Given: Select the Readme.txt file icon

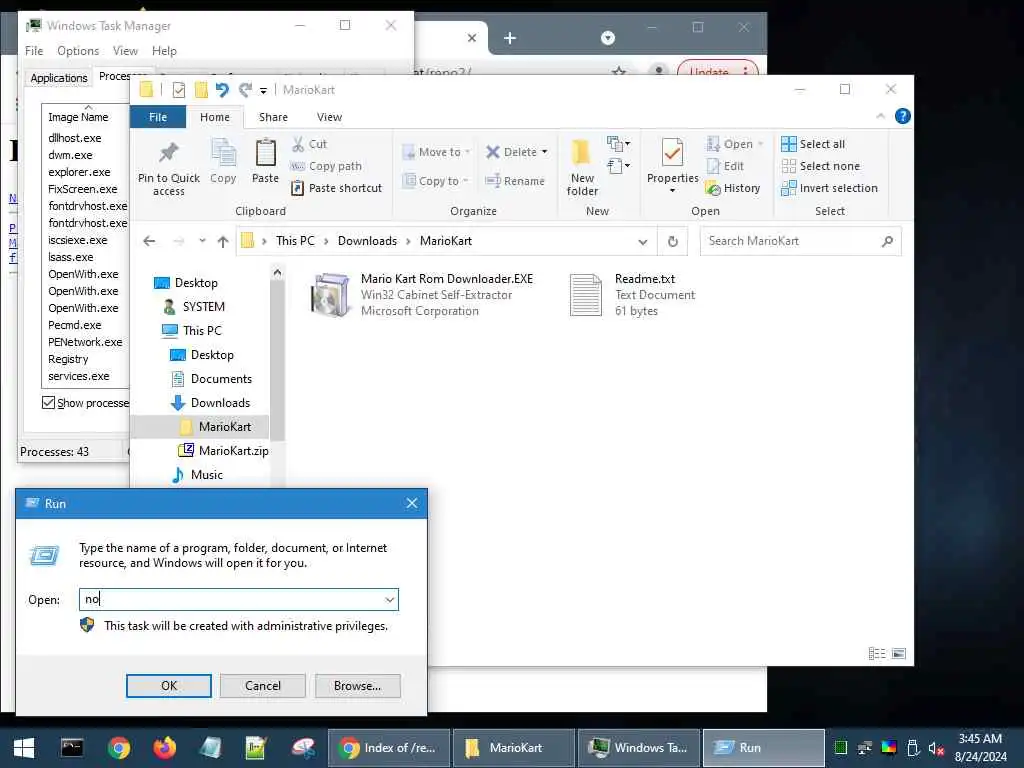Looking at the screenshot, I should tap(585, 295).
